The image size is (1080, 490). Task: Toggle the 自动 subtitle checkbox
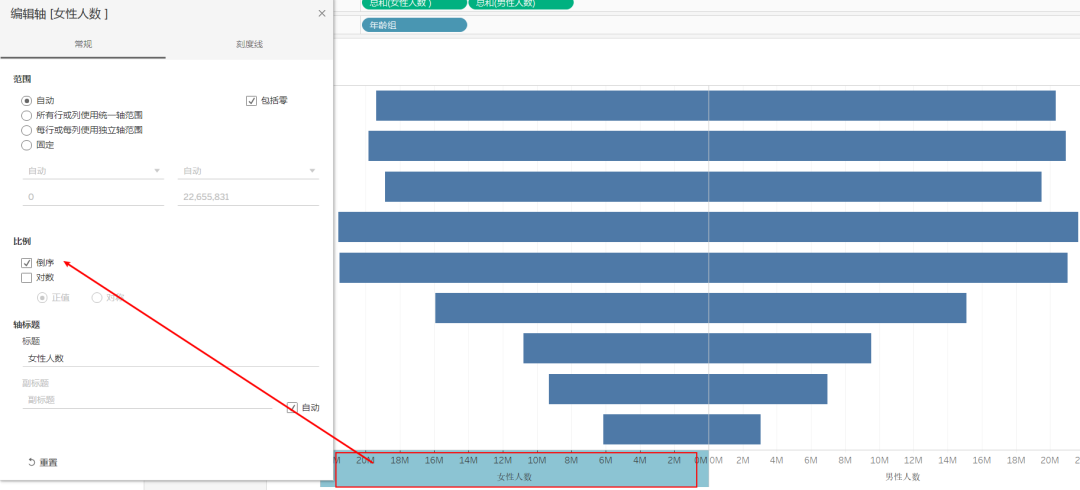[293, 407]
